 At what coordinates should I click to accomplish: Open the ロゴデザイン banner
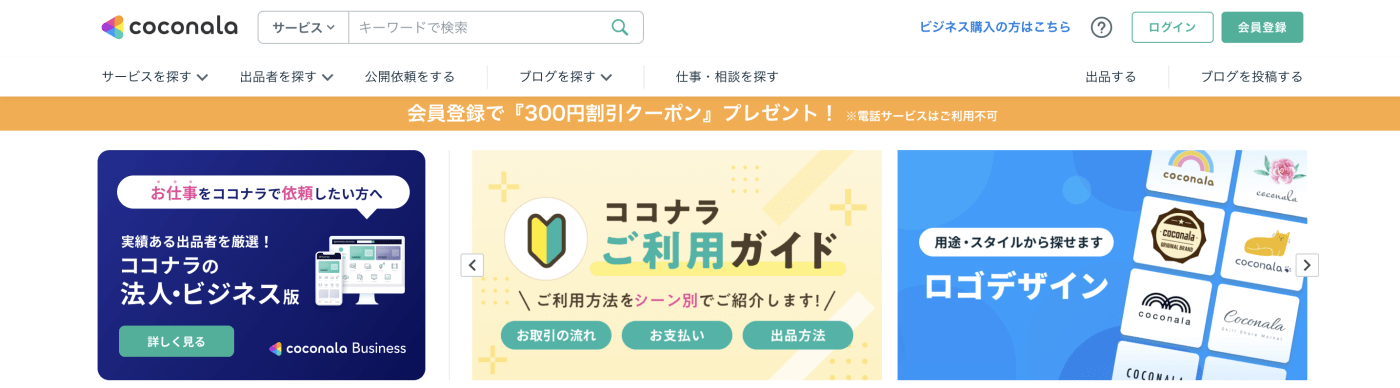tap(1102, 265)
